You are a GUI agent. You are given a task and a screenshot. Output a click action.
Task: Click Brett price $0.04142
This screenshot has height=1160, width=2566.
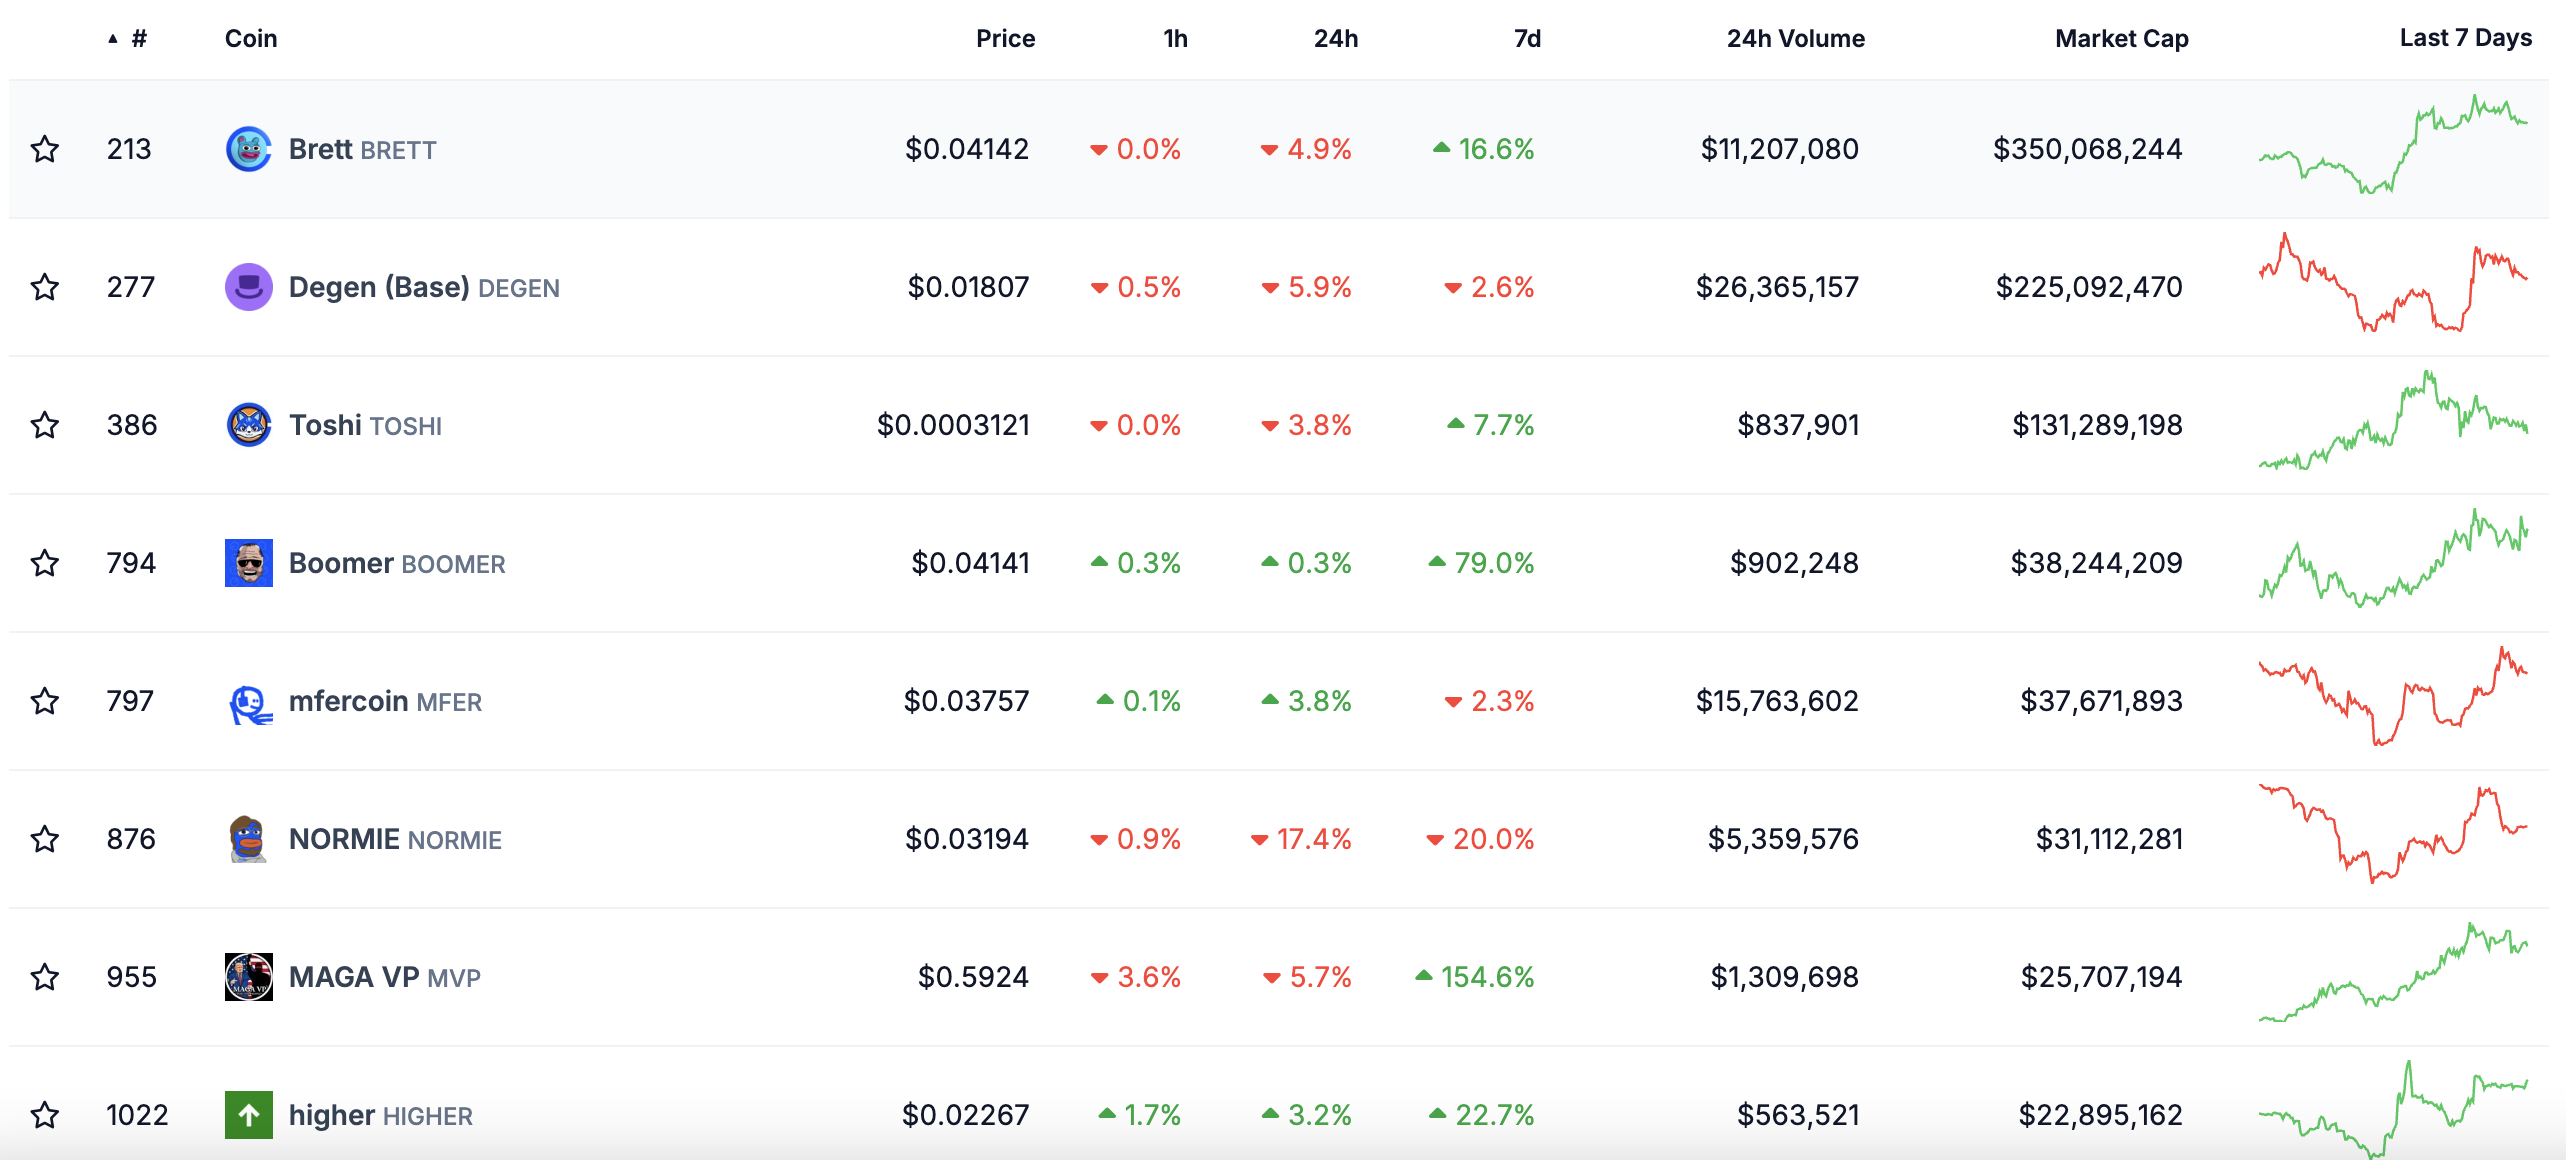[967, 149]
